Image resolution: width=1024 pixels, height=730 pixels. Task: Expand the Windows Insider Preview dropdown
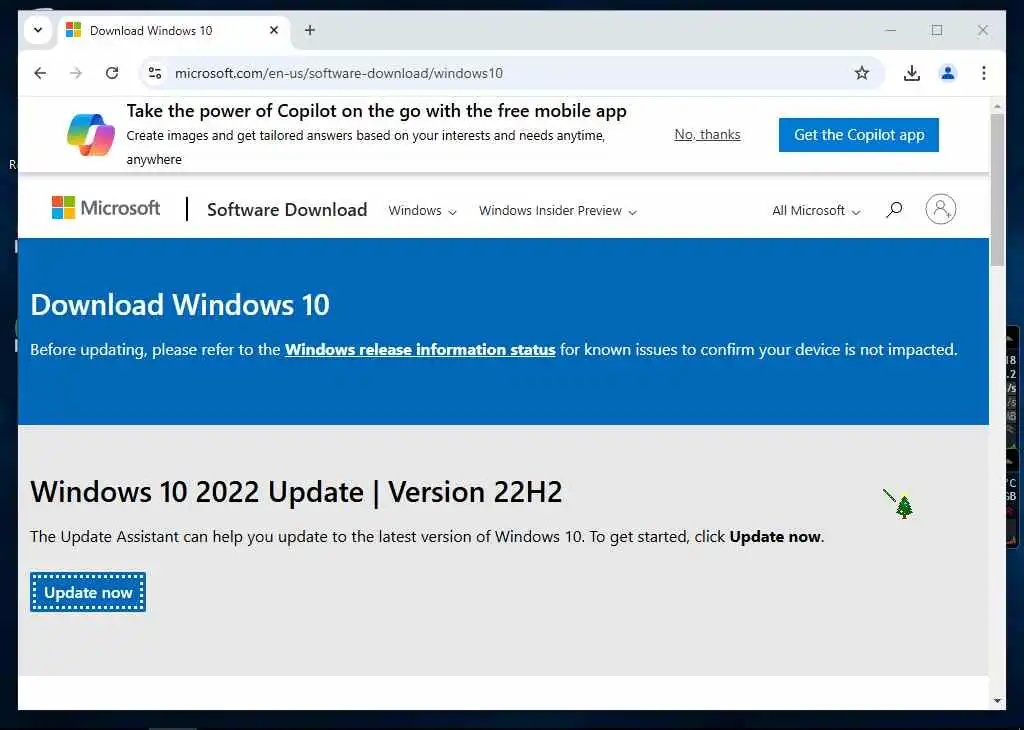coord(558,210)
